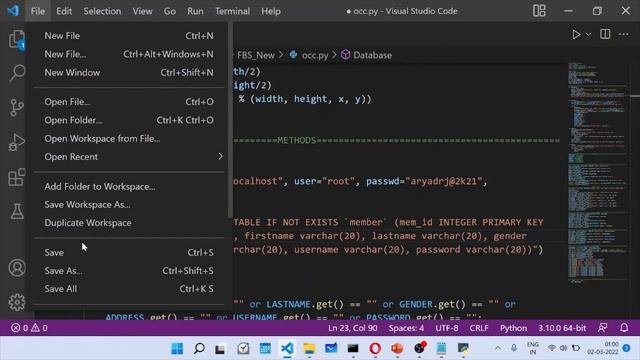Choose Save from the File menu
Screen dimensions: 640x360
pyautogui.click(x=129, y=253)
